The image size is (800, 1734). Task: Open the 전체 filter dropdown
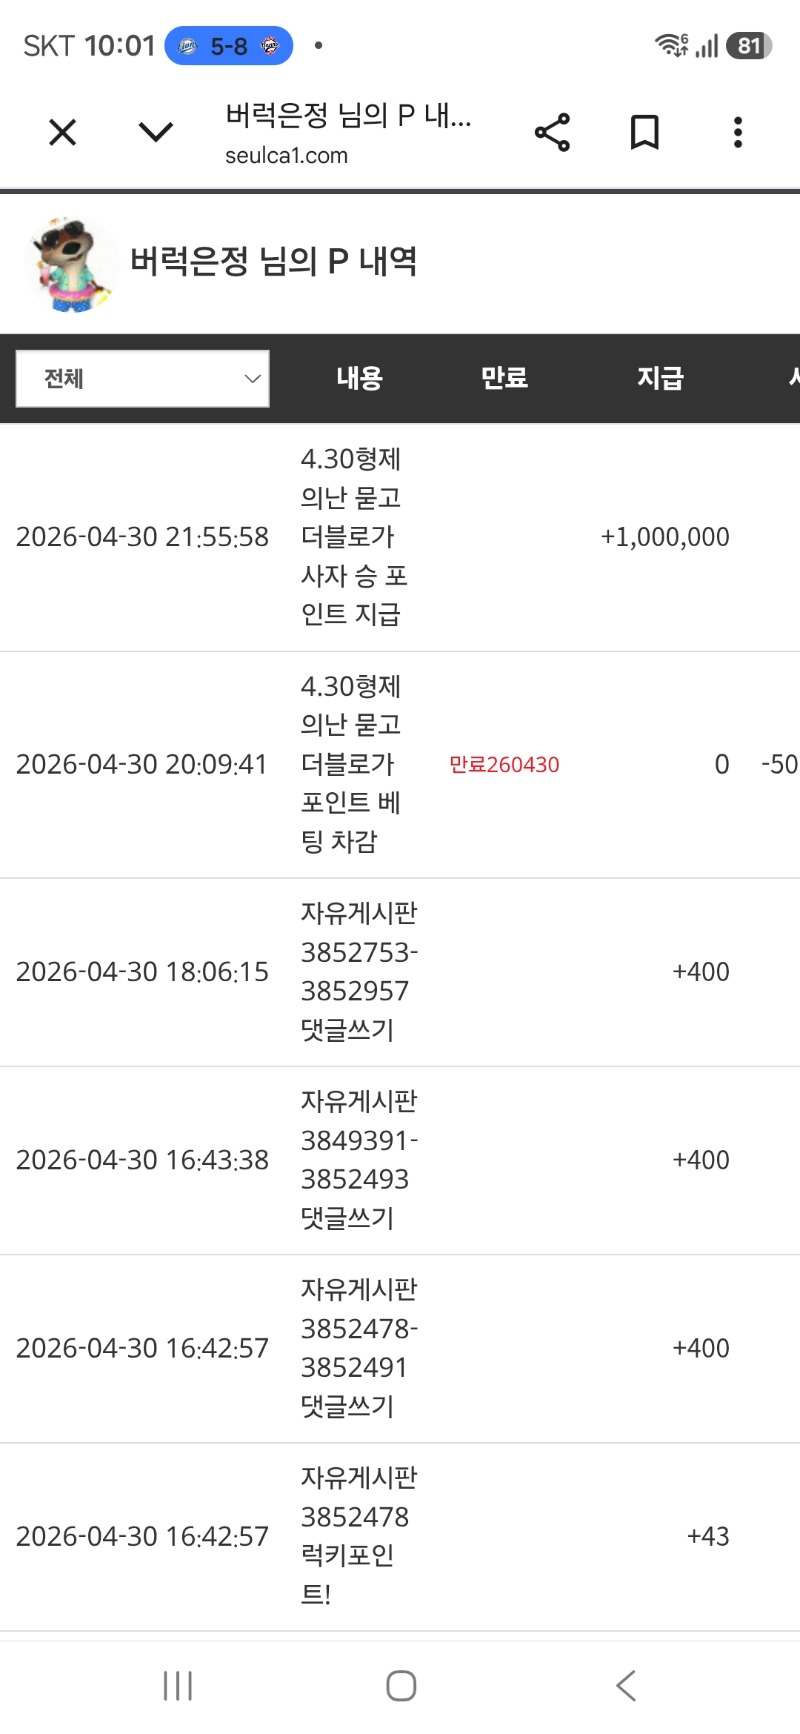(x=142, y=379)
